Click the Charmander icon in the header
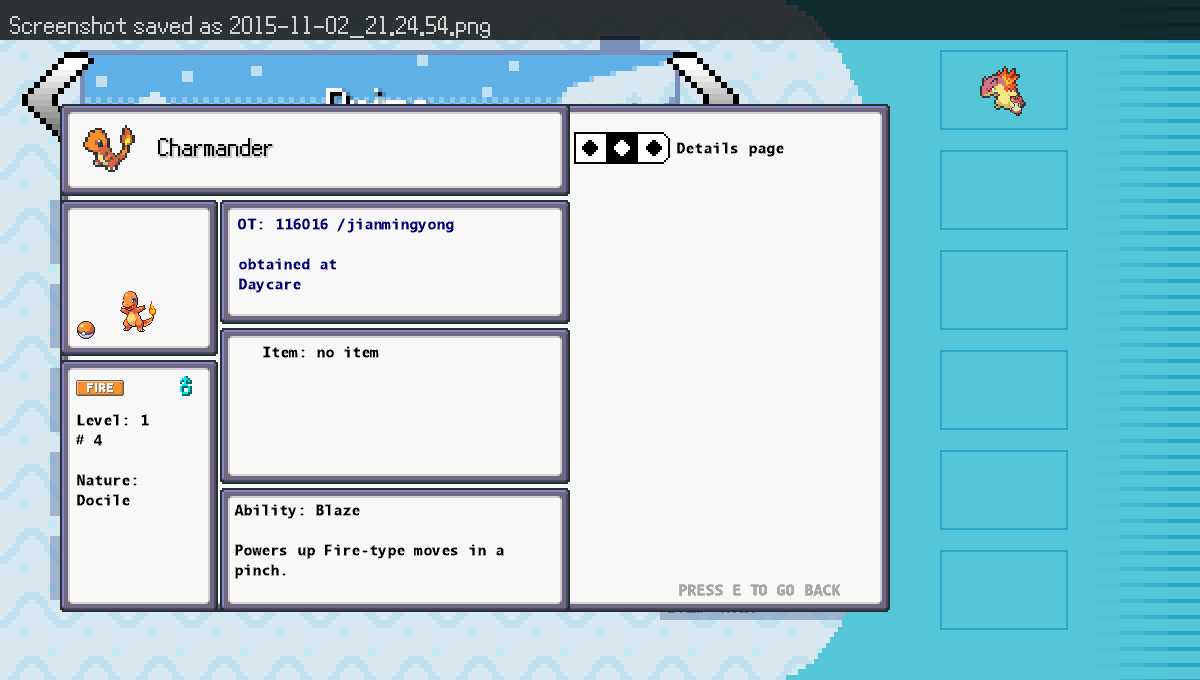Viewport: 1200px width, 680px height. (x=109, y=148)
